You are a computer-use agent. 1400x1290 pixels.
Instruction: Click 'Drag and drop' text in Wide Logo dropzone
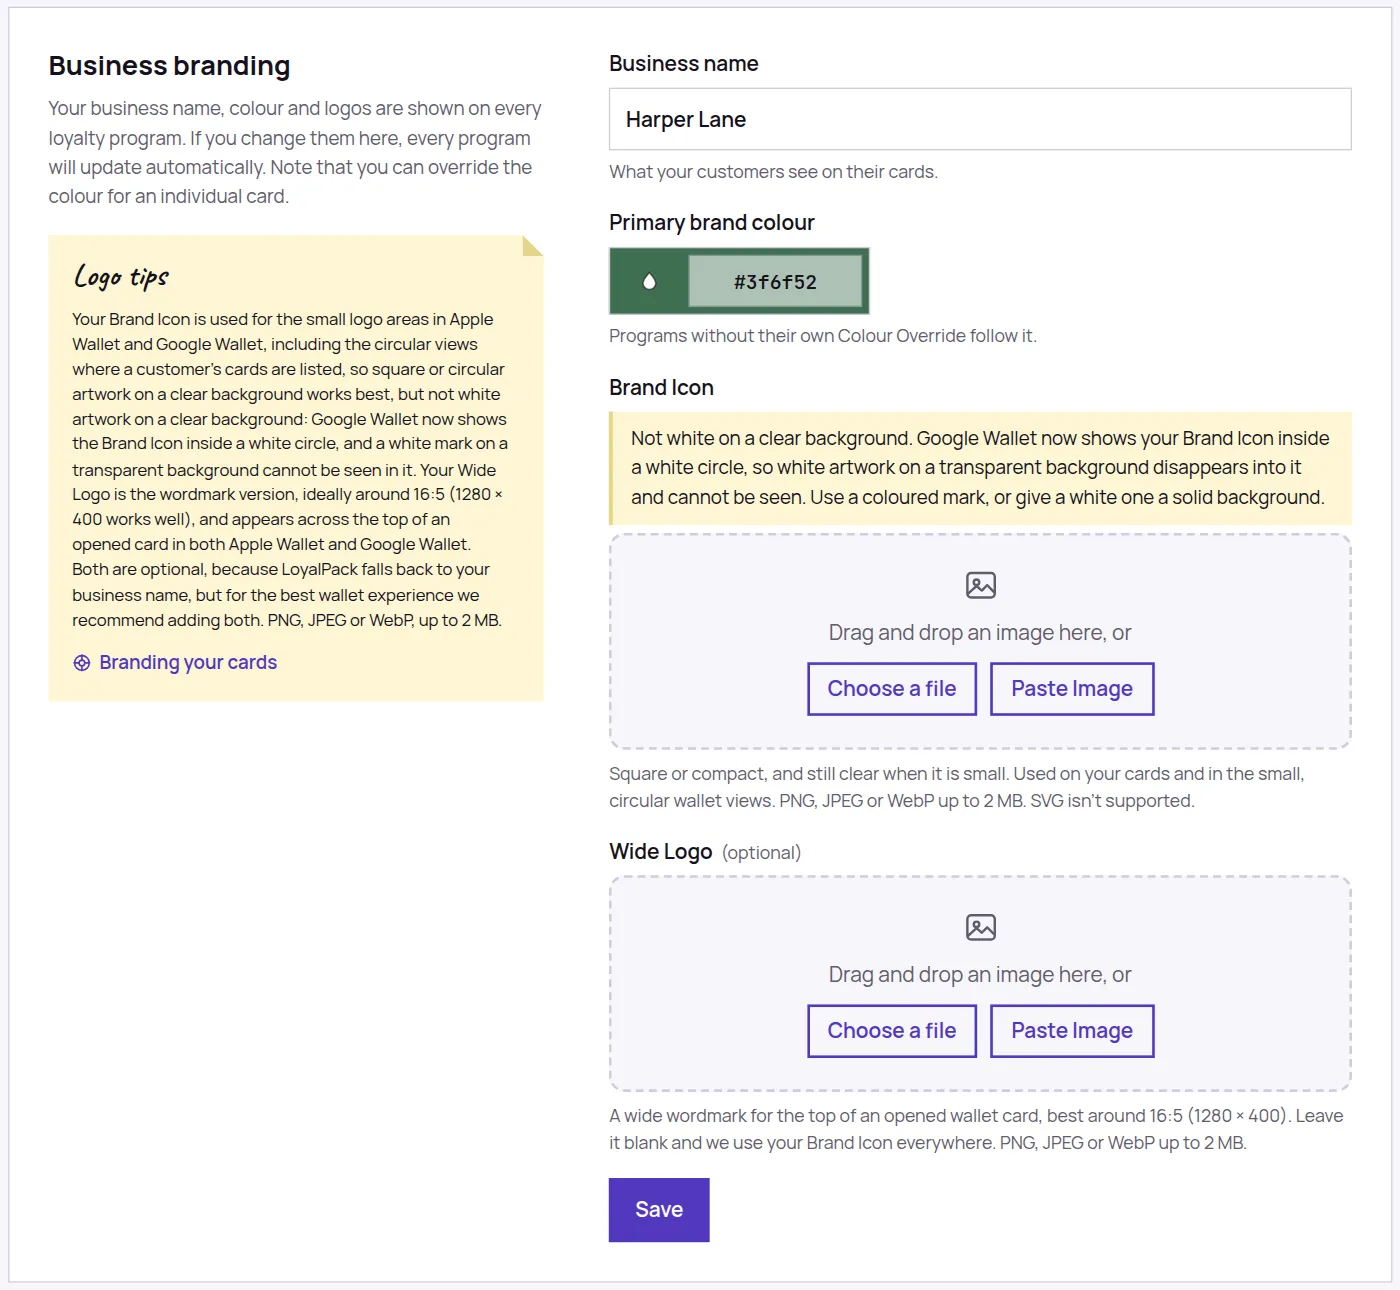(980, 975)
